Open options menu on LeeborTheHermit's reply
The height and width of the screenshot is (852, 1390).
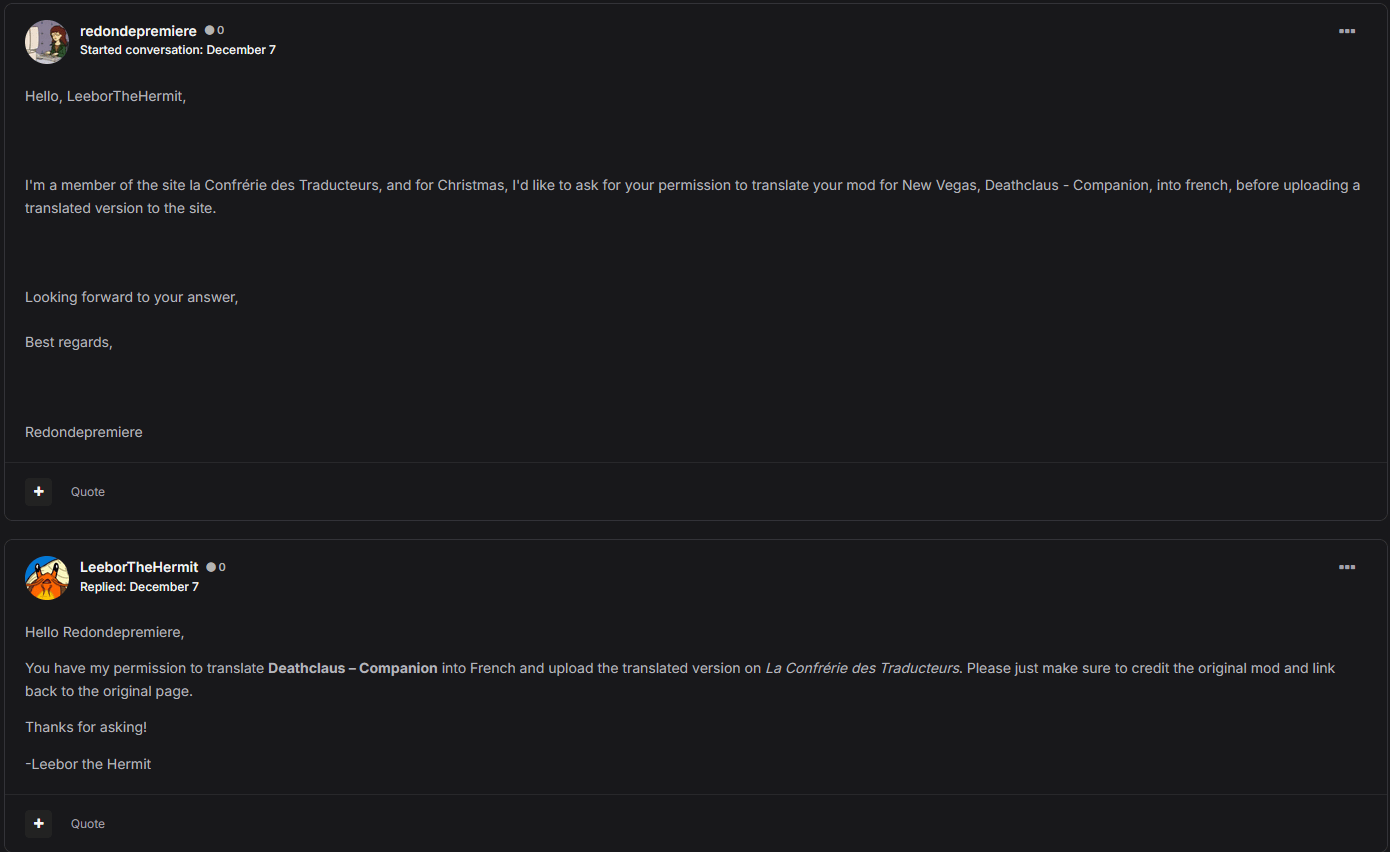(x=1347, y=567)
